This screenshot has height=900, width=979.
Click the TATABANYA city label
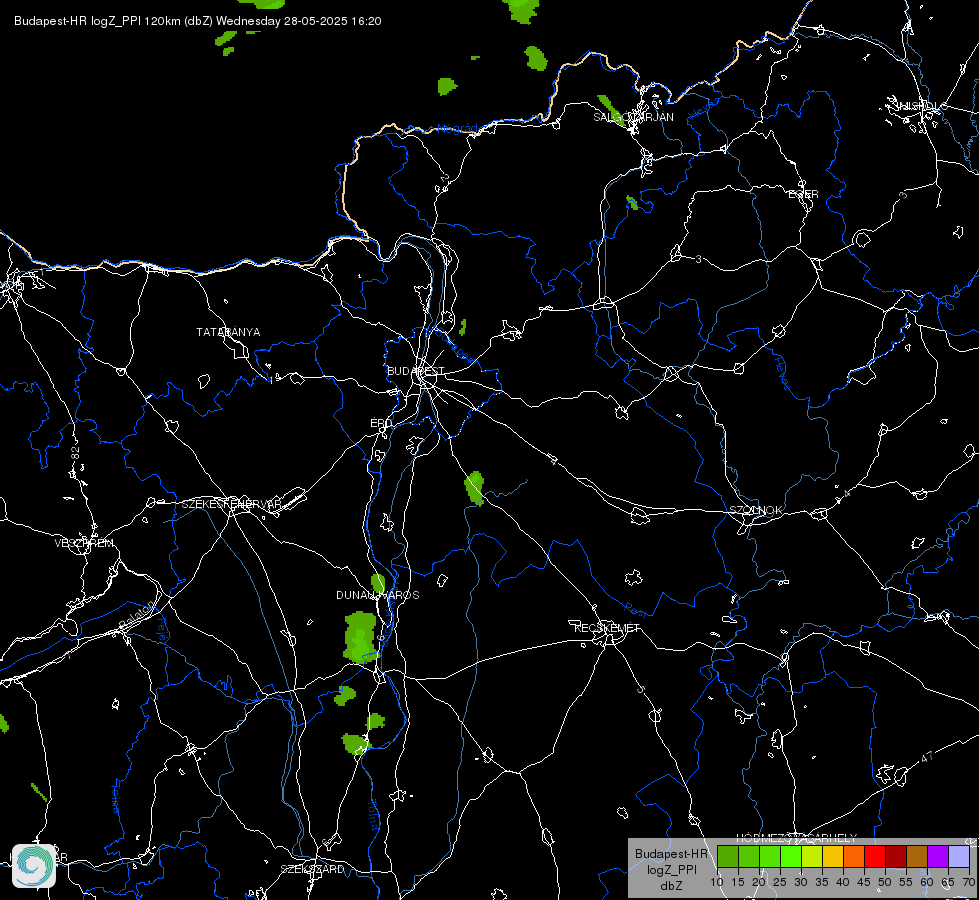tap(228, 332)
